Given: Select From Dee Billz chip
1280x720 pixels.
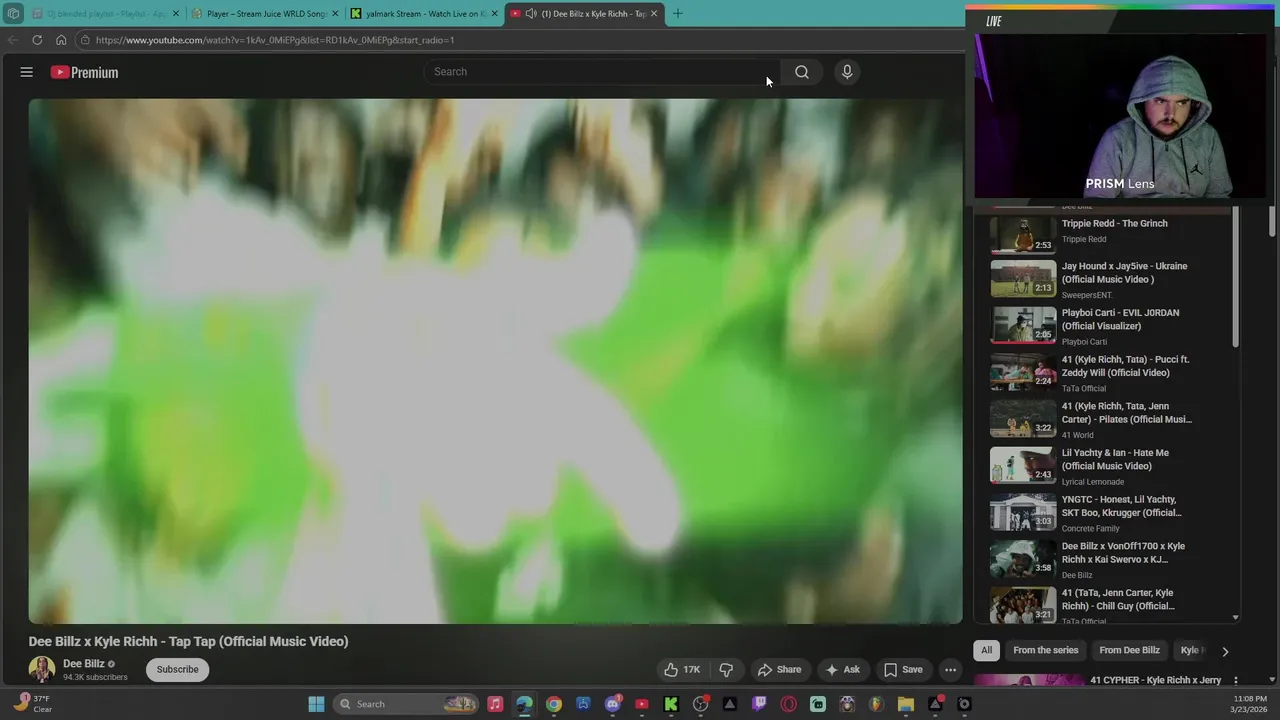Looking at the screenshot, I should tap(1129, 650).
